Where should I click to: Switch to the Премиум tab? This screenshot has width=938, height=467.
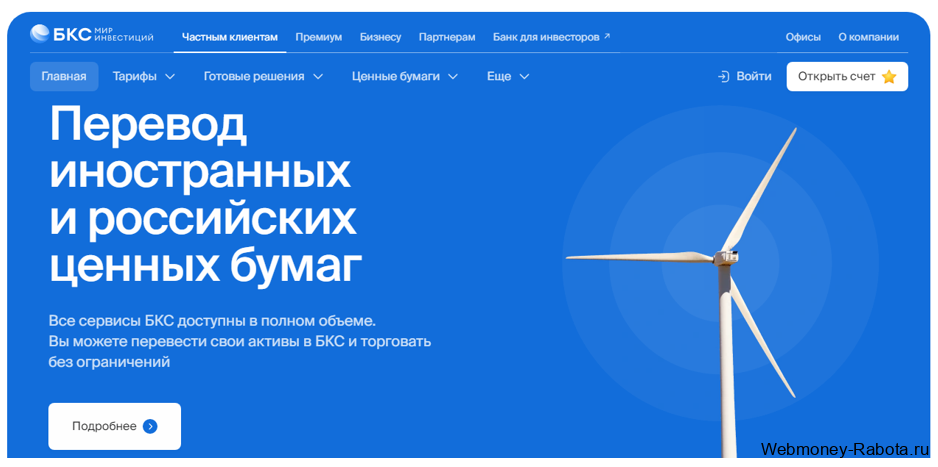coord(319,37)
